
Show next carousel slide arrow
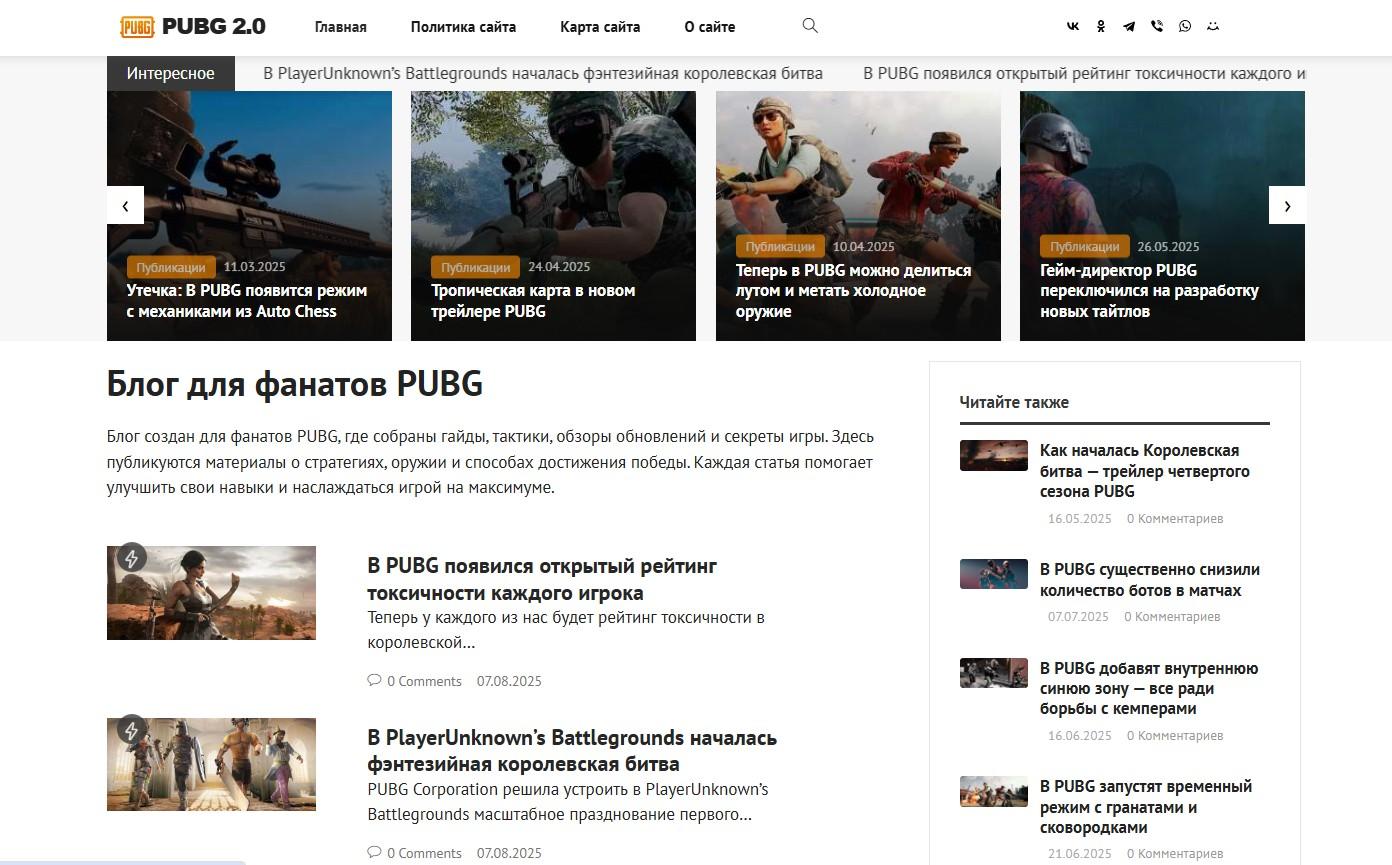pos(1287,206)
